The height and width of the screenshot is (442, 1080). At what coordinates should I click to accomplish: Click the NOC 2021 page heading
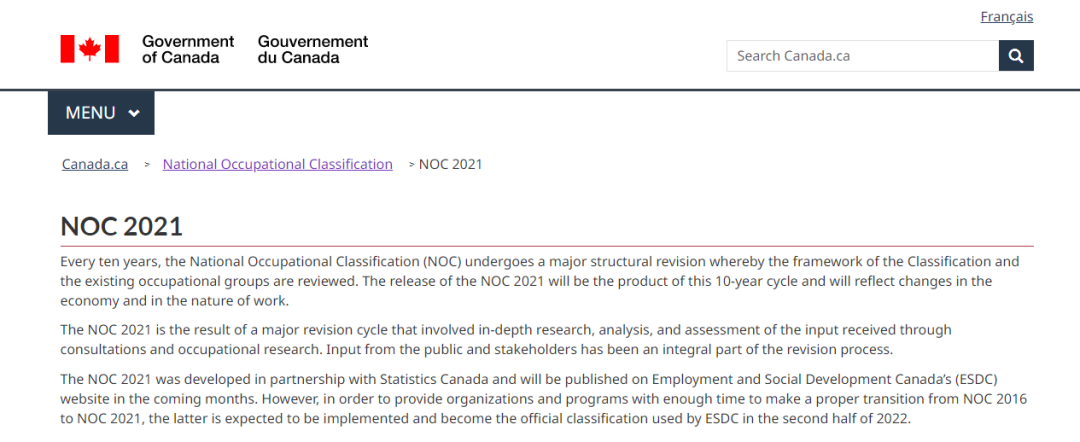122,227
